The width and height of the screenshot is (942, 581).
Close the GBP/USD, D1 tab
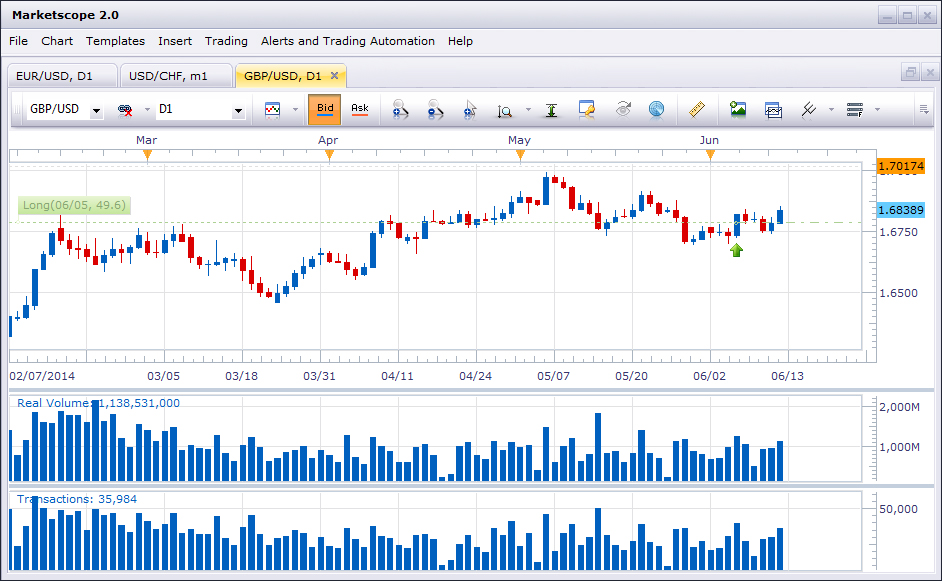334,76
